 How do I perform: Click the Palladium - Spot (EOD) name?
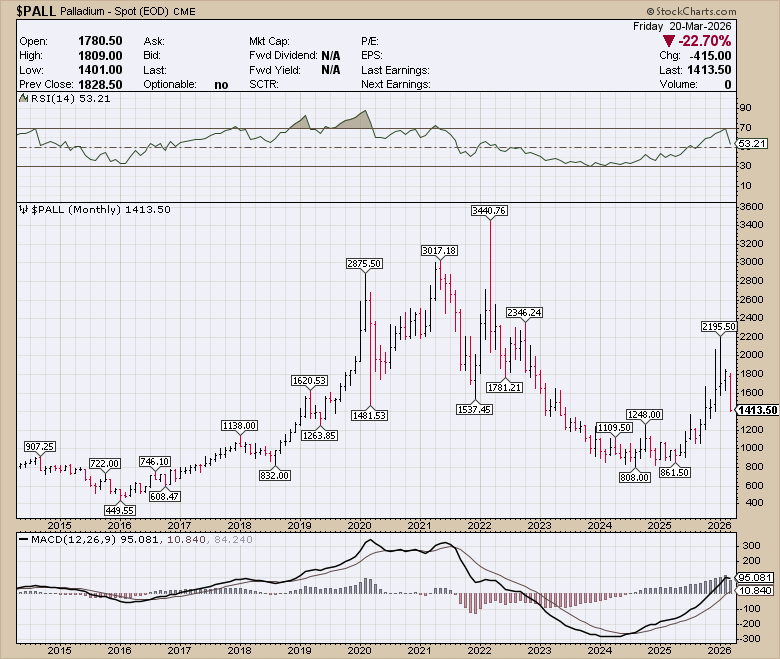114,11
